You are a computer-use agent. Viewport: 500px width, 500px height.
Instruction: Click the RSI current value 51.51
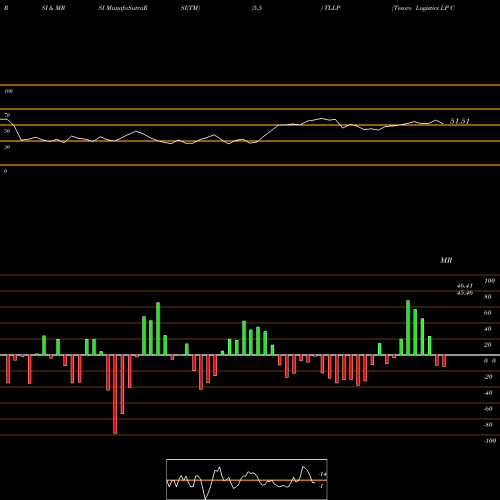pos(460,121)
